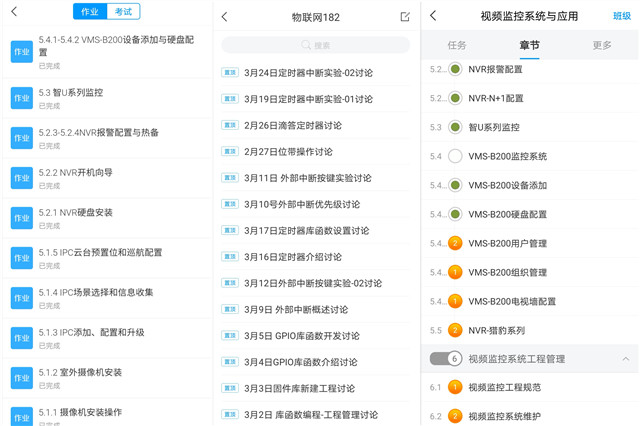Image resolution: width=640 pixels, height=426 pixels.
Task: Switch to the 考试 tab
Action: click(123, 12)
